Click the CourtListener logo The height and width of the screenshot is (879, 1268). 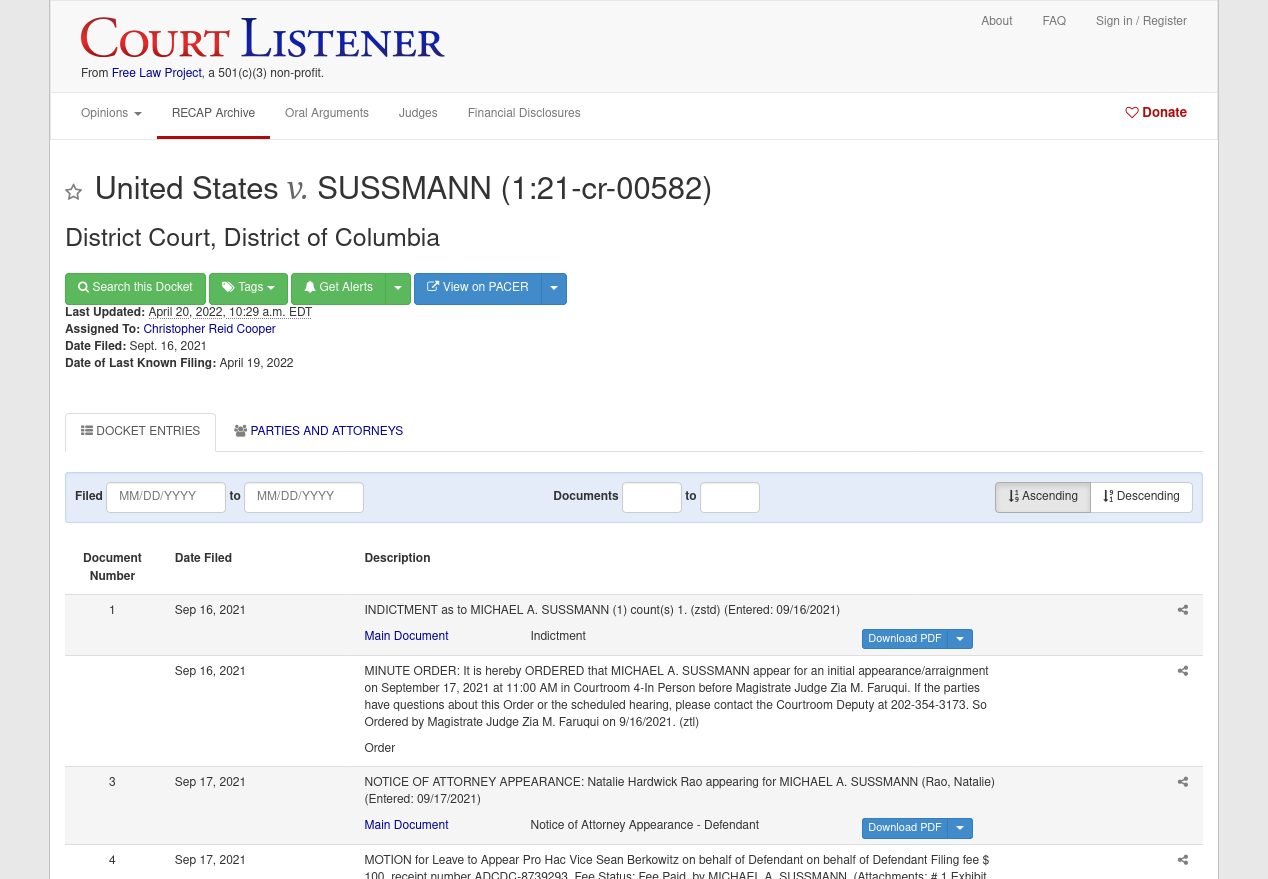pyautogui.click(x=263, y=39)
